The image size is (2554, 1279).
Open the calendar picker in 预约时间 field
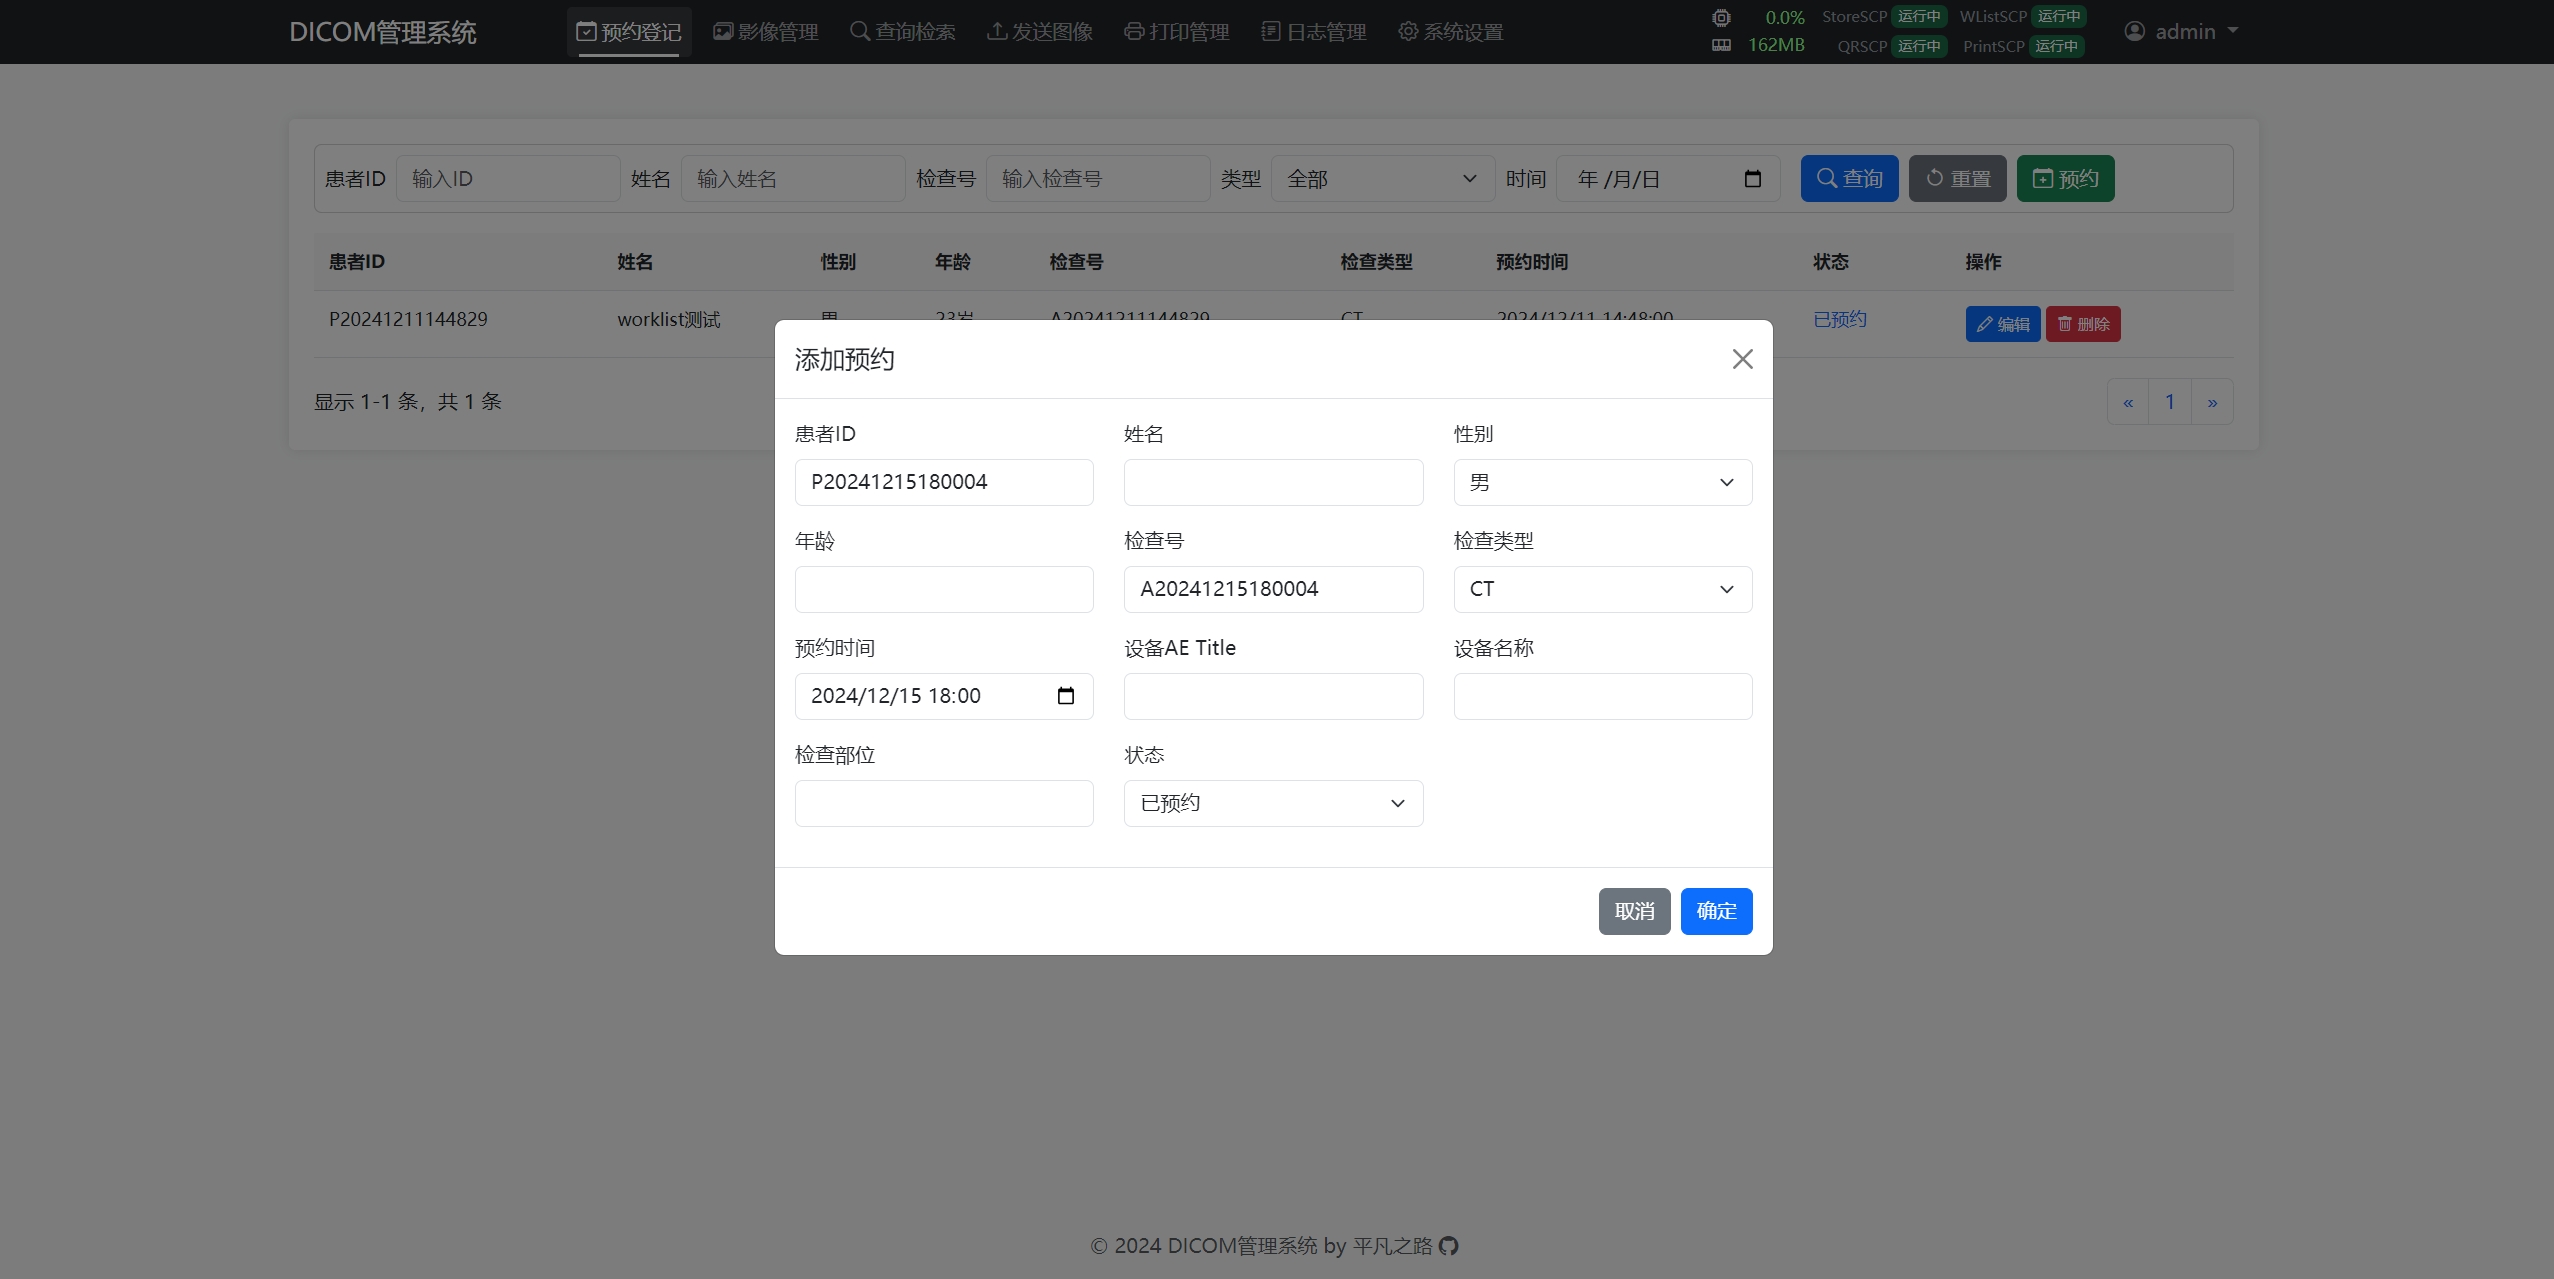[1065, 696]
